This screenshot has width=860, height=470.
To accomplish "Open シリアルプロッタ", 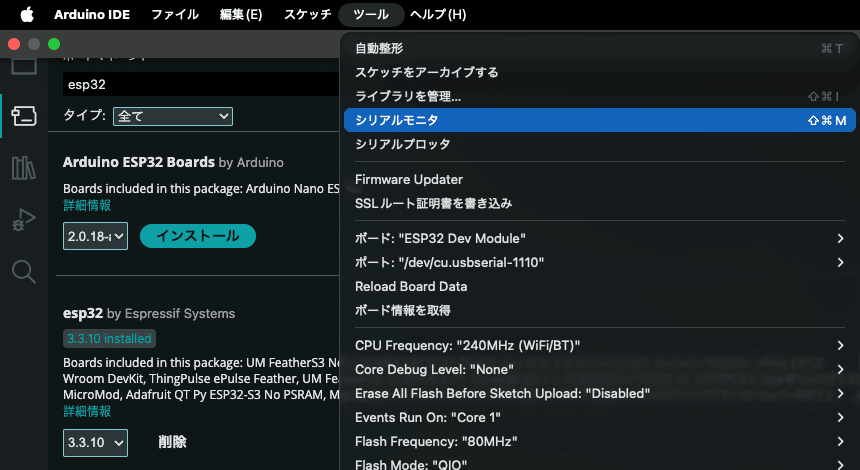I will coord(599,144).
